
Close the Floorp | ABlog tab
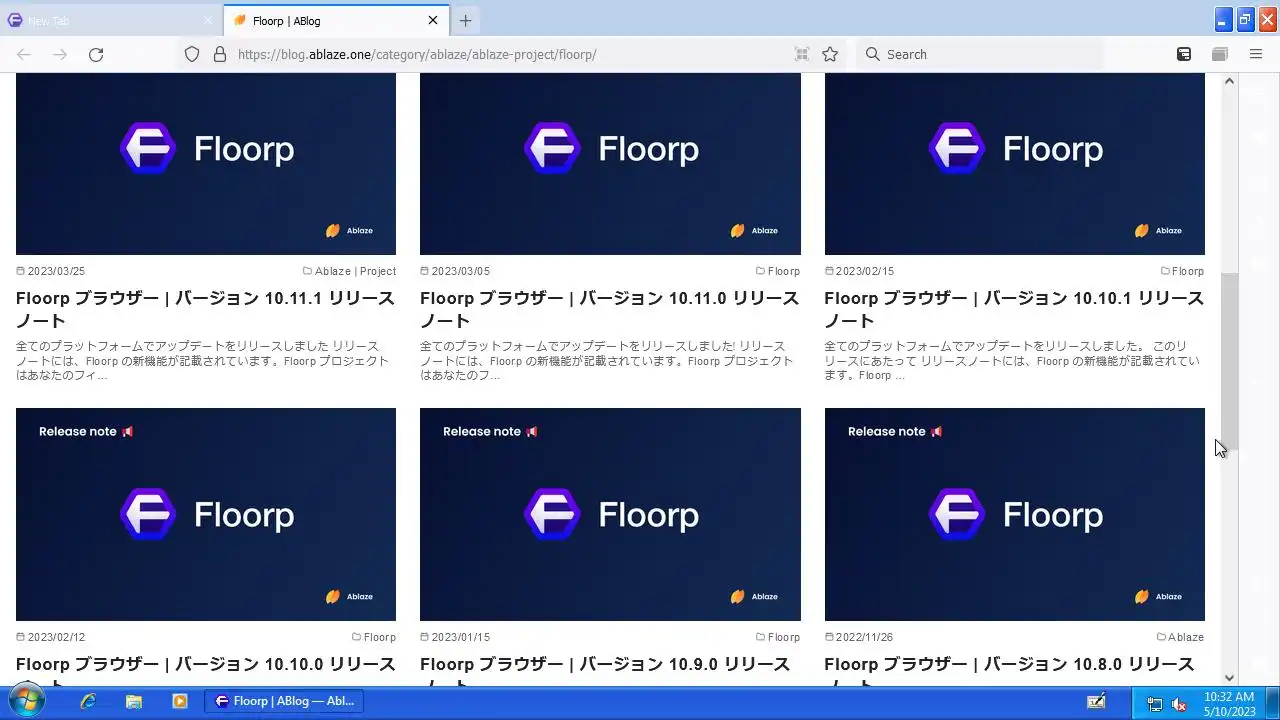pos(433,20)
